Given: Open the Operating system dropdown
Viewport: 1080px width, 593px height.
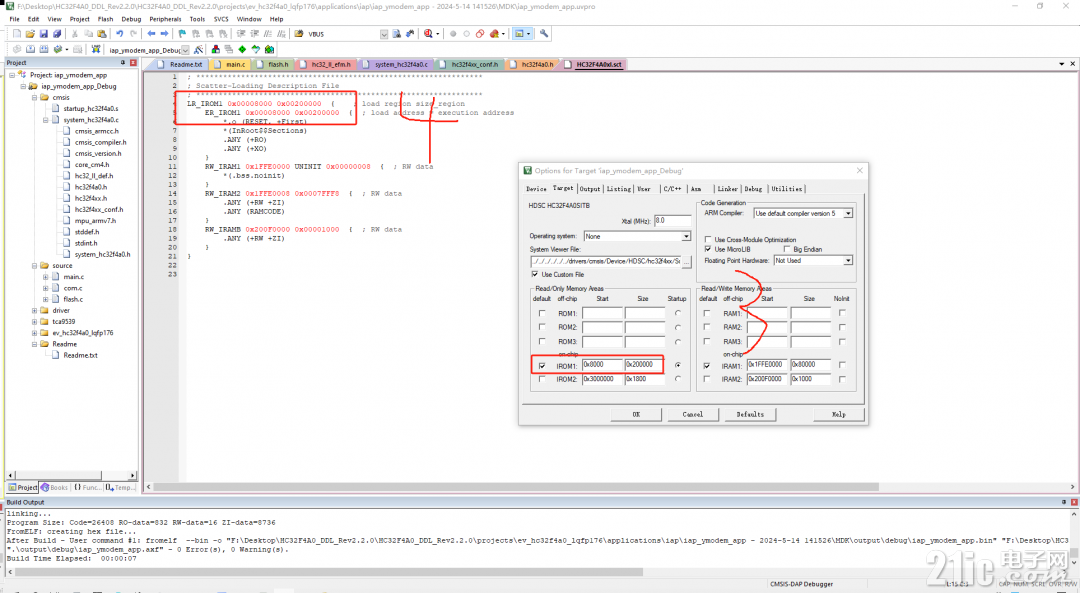Looking at the screenshot, I should coord(686,236).
